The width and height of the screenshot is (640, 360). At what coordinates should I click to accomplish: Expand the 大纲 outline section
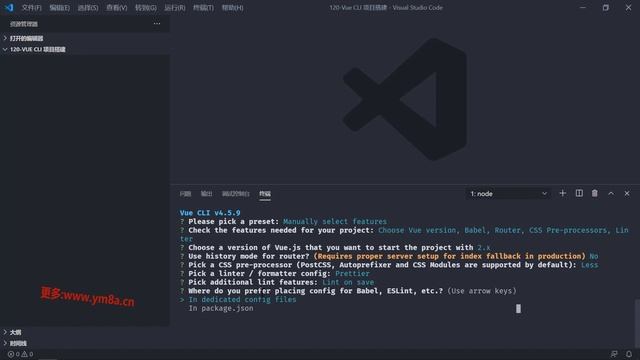(85, 332)
